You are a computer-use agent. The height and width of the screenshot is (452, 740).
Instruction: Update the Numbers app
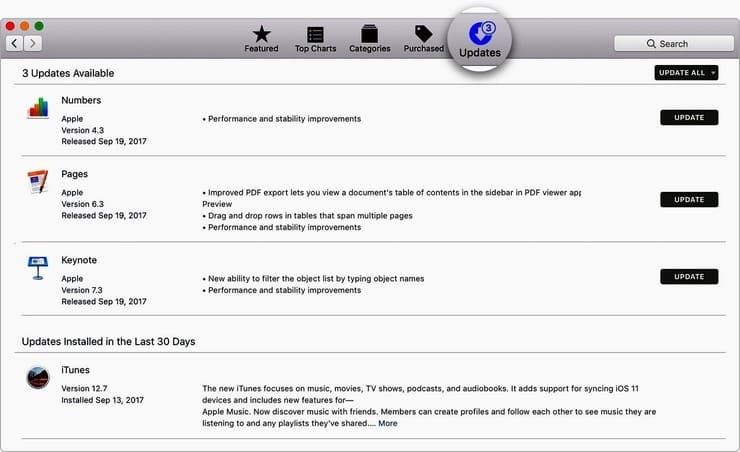(x=689, y=117)
